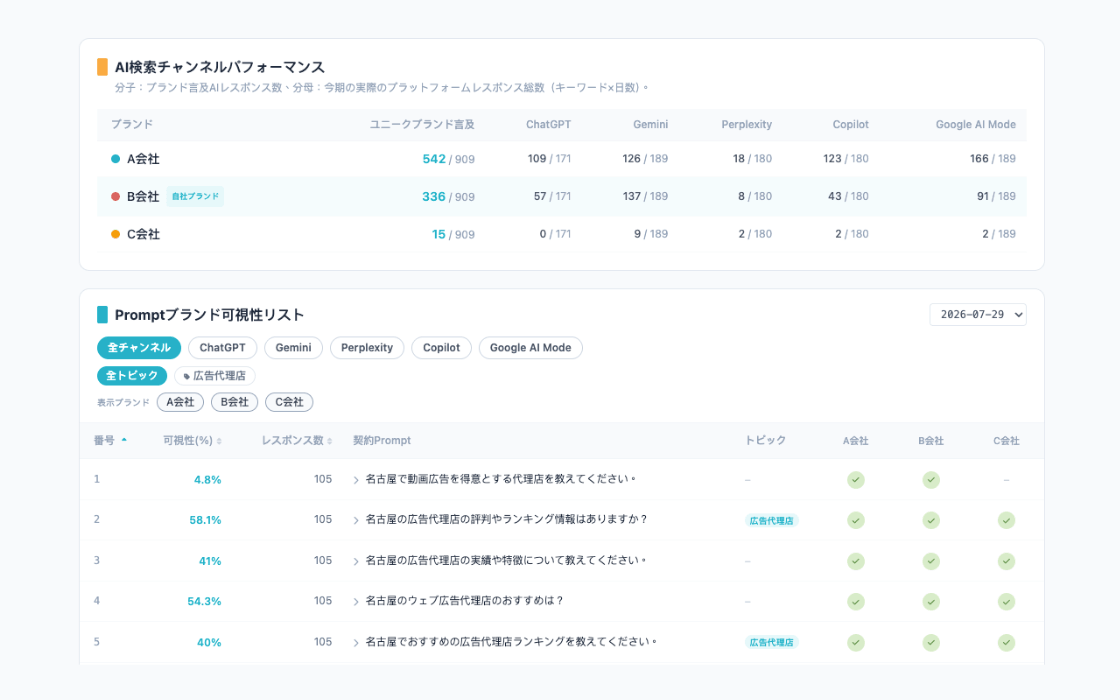Screen dimensions: 1120x700
Task: Expand prompt row 名古屋で動画広告を得意とする代理店
Action: 356,480
